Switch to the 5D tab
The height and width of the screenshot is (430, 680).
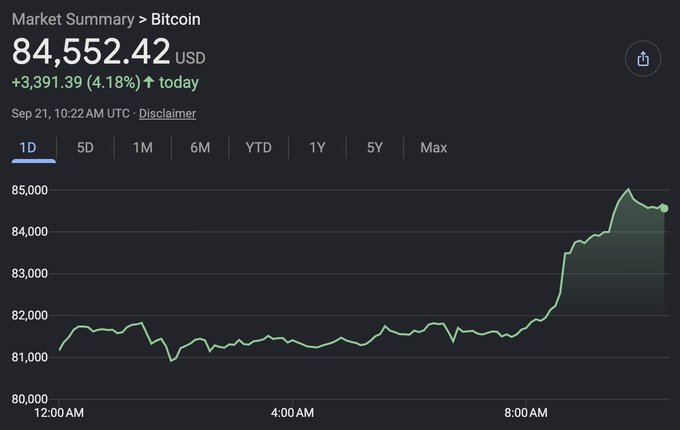(85, 148)
